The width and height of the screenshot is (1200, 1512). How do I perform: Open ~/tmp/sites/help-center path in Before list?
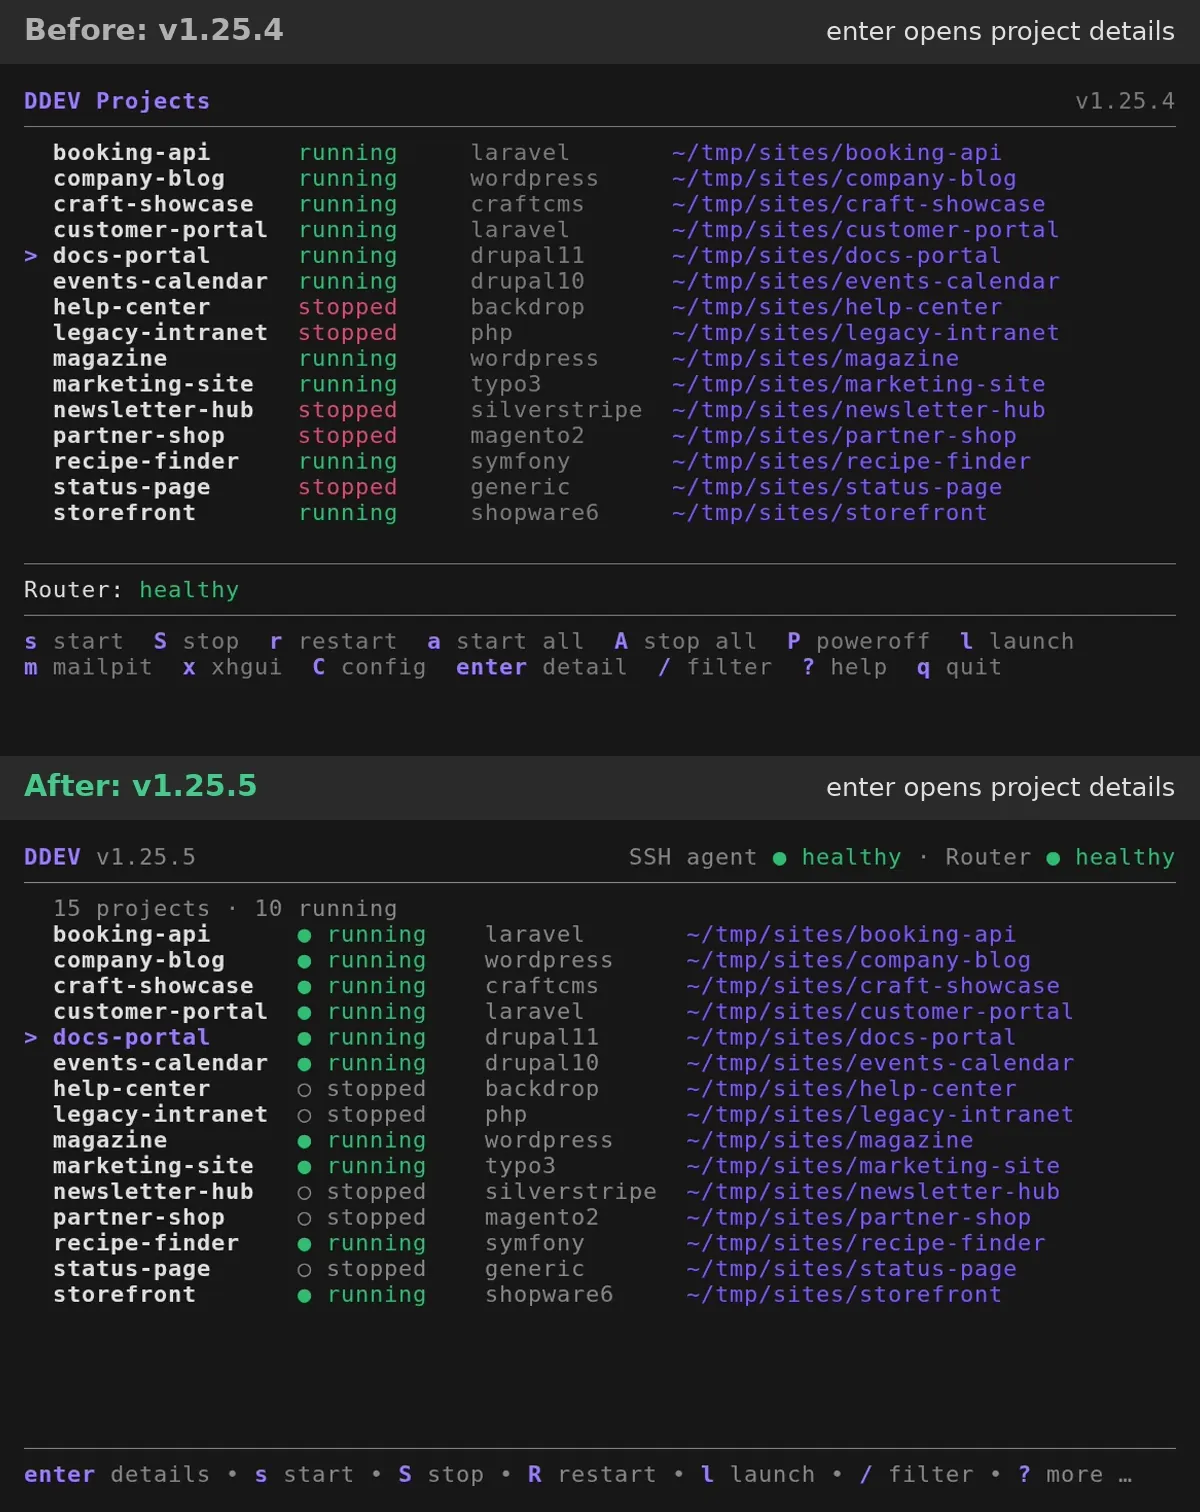pyautogui.click(x=837, y=307)
